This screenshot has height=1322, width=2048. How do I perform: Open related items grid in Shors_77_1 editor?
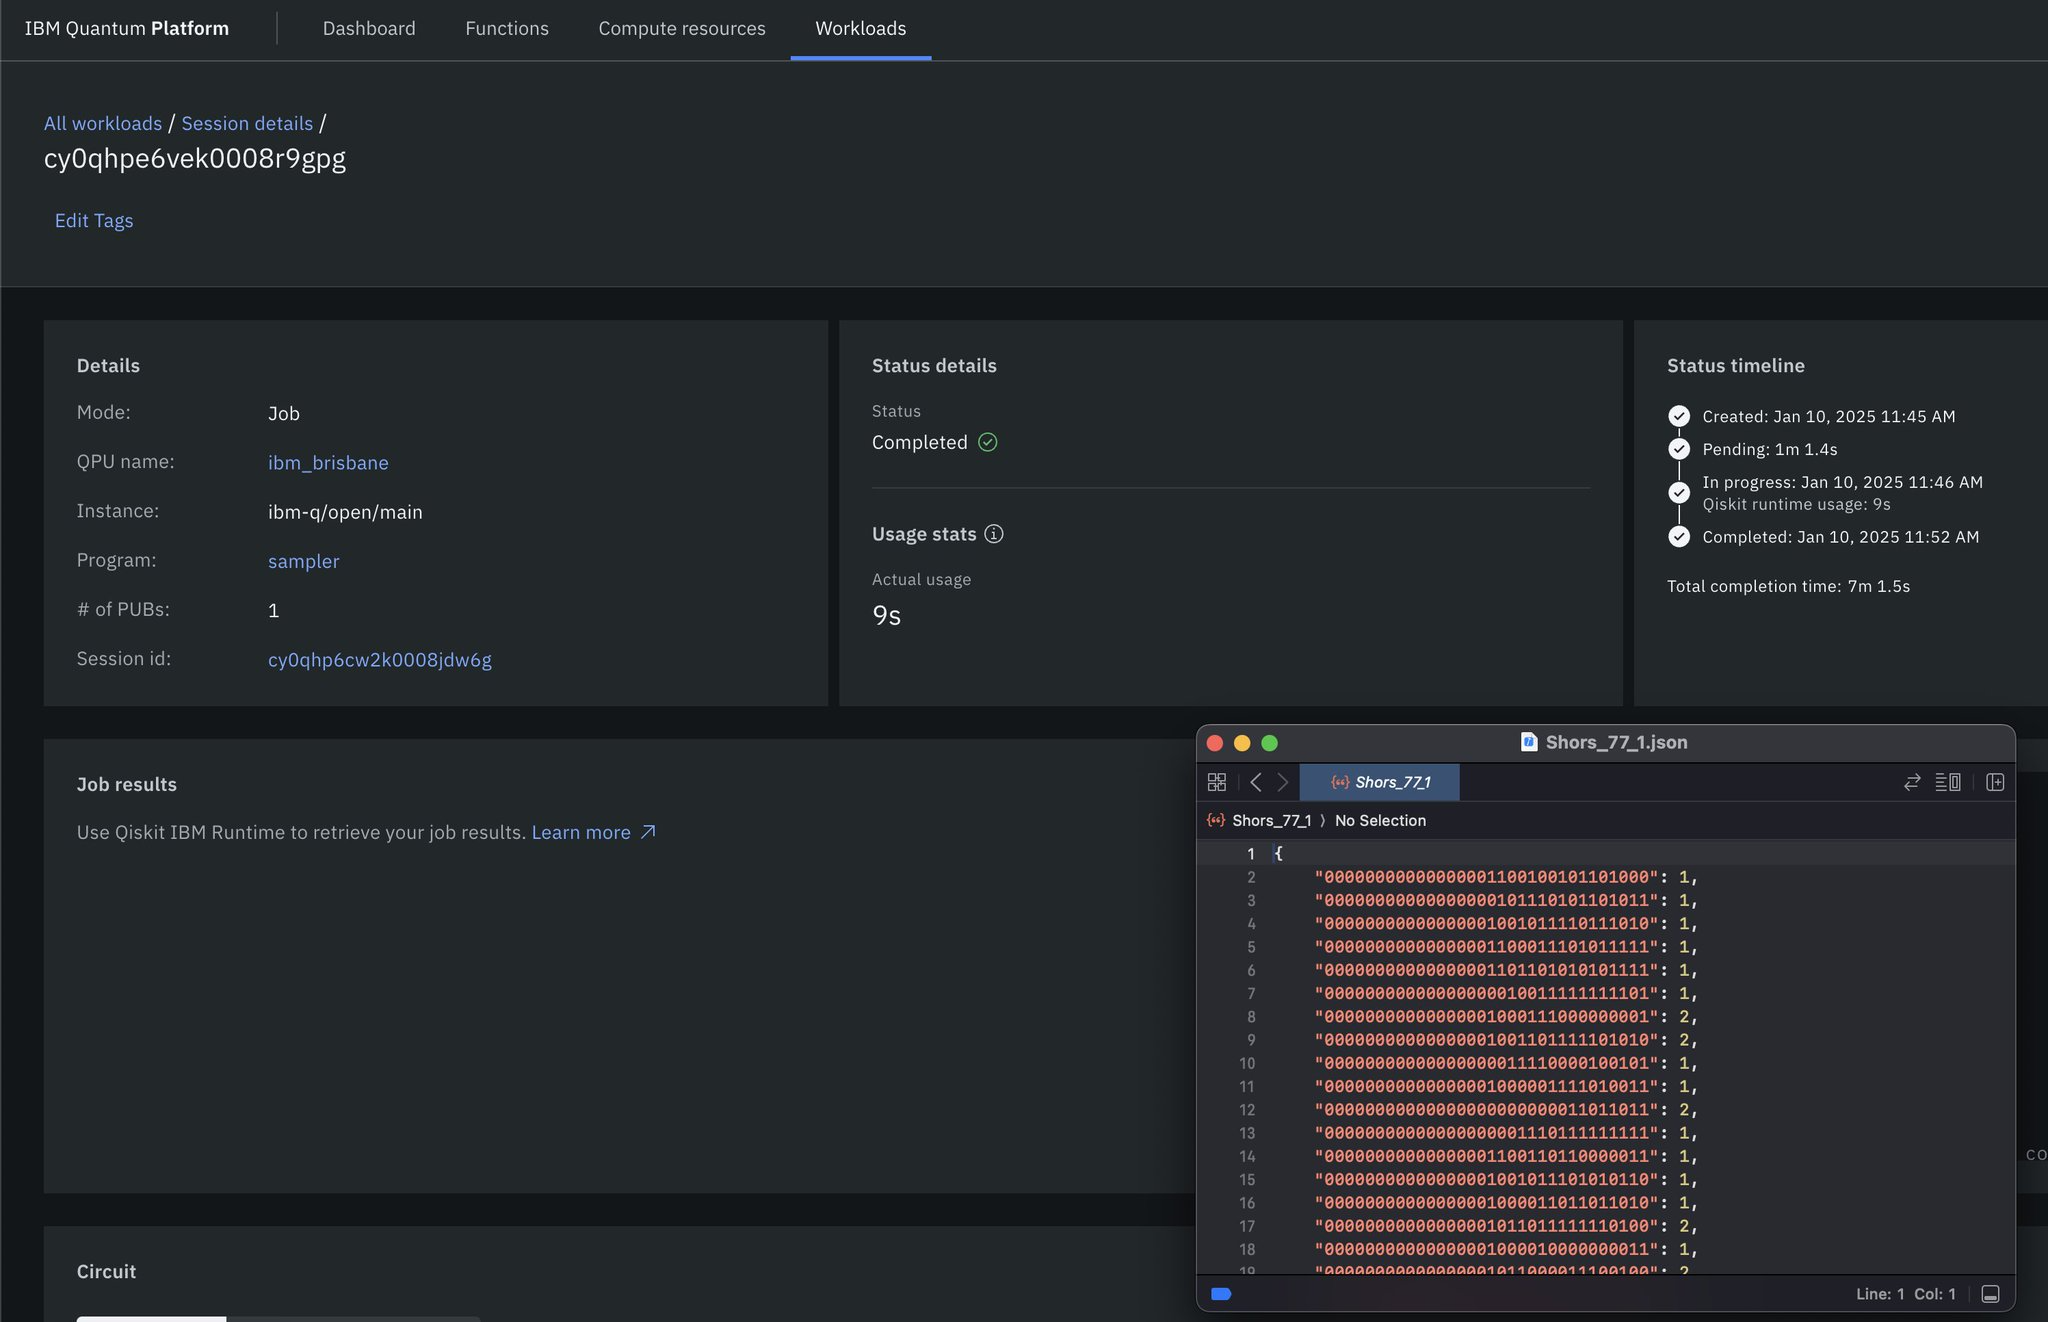1217,782
